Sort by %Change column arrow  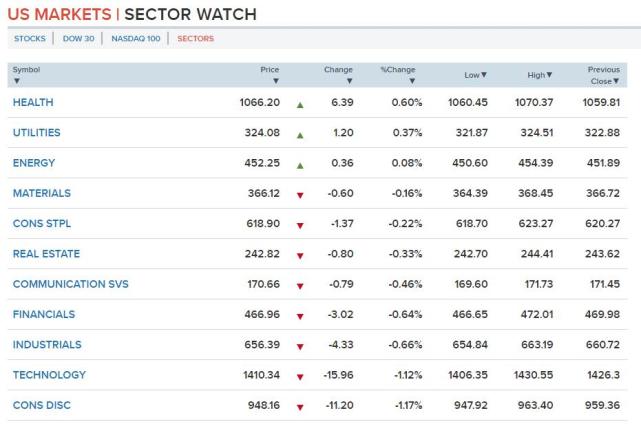pyautogui.click(x=411, y=81)
